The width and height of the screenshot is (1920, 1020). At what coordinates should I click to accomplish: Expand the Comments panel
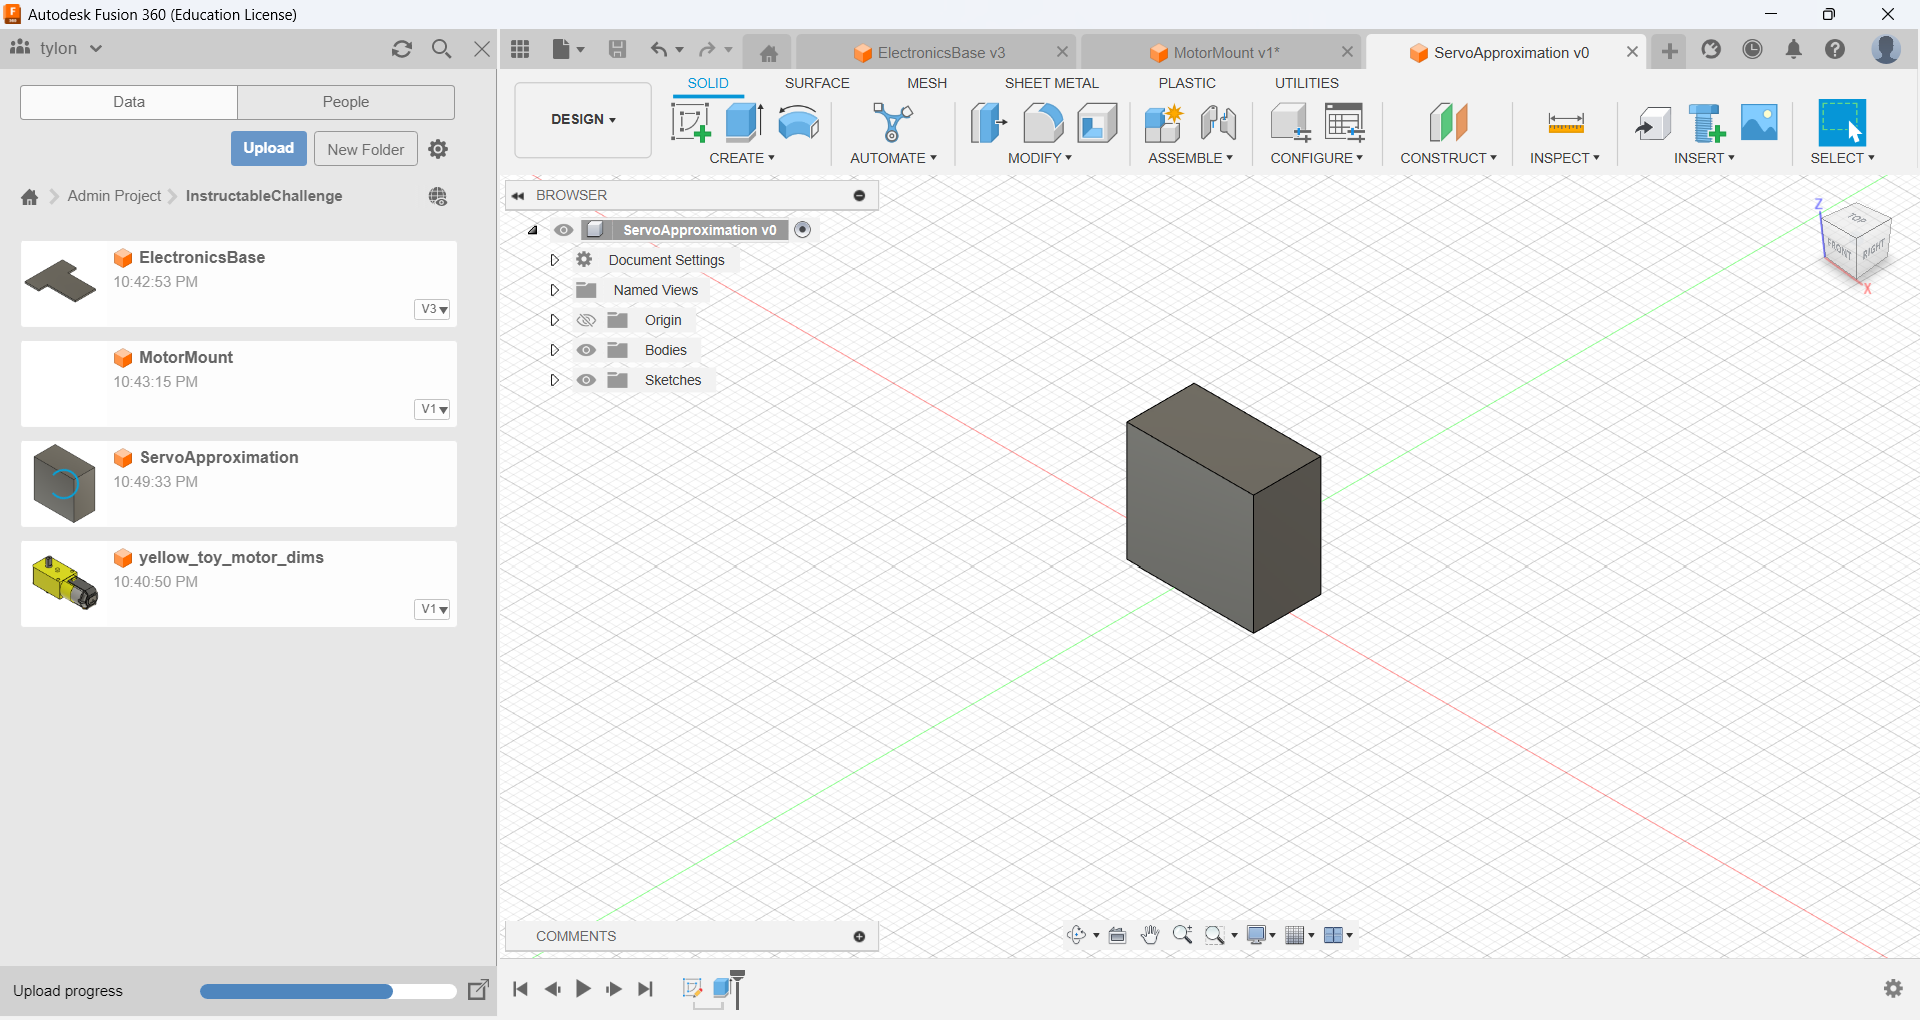pos(859,937)
